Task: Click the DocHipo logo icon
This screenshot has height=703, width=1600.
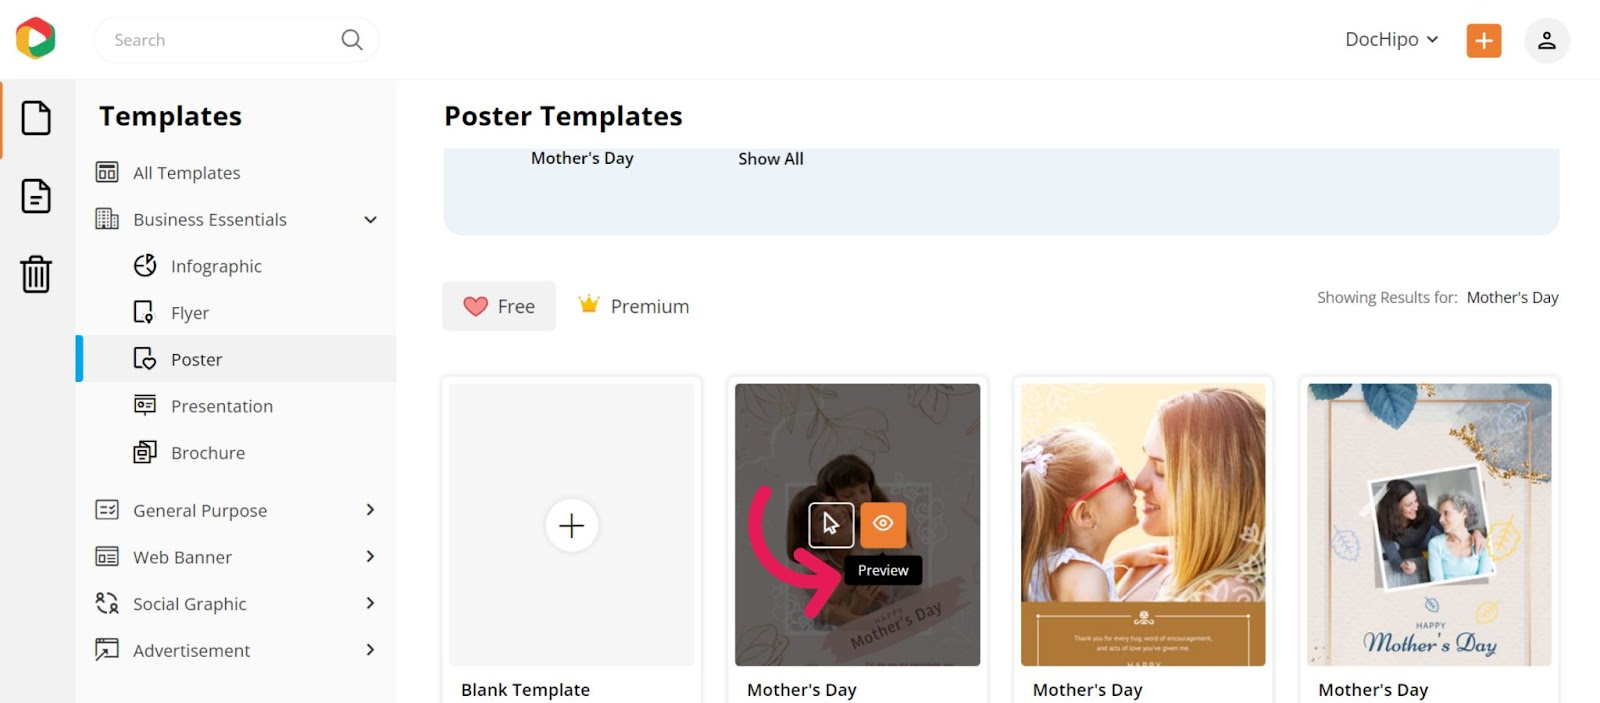Action: coord(36,39)
